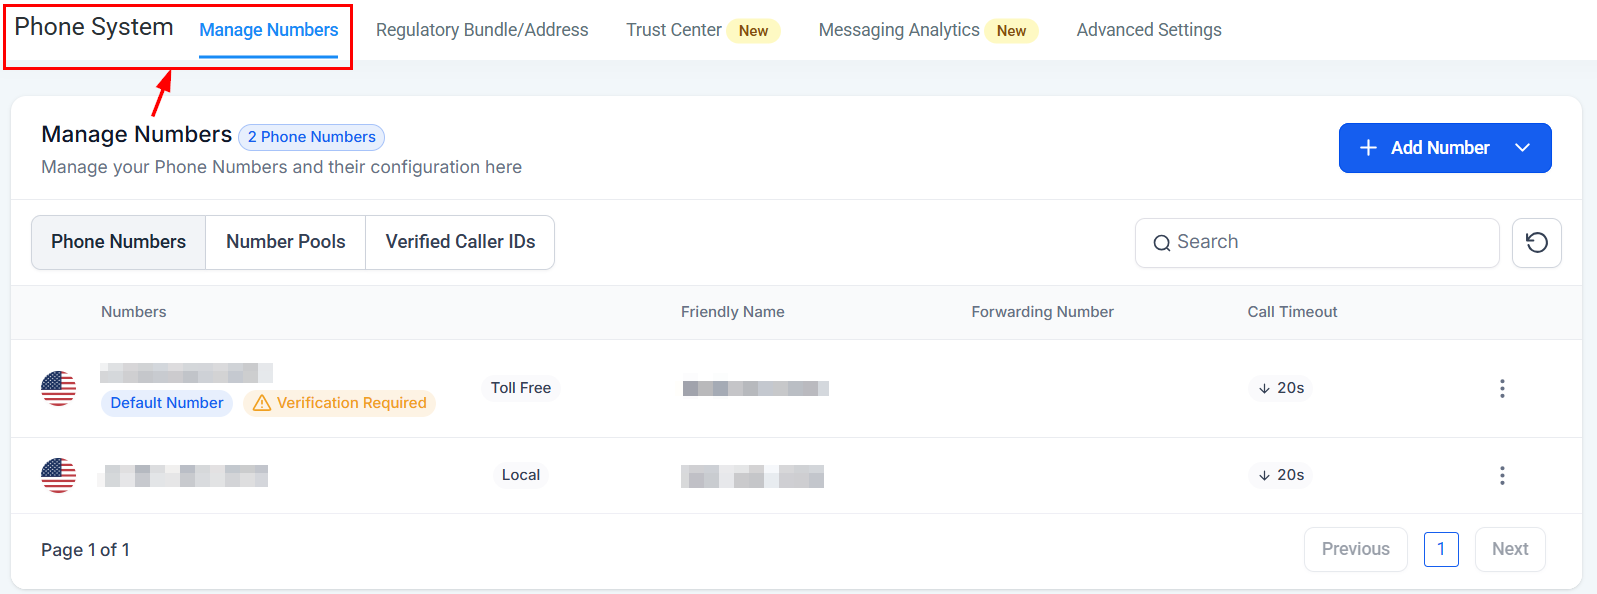The image size is (1597, 594).
Task: Open the Trust Center tab
Action: coord(673,30)
